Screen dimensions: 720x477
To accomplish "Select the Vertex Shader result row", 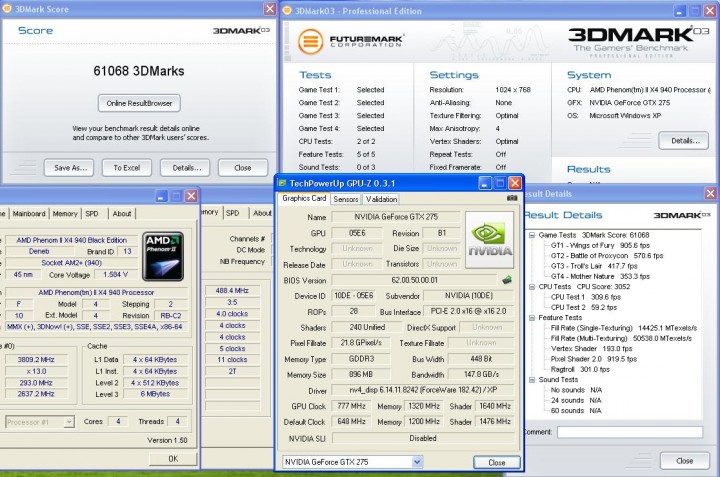I will tap(592, 348).
